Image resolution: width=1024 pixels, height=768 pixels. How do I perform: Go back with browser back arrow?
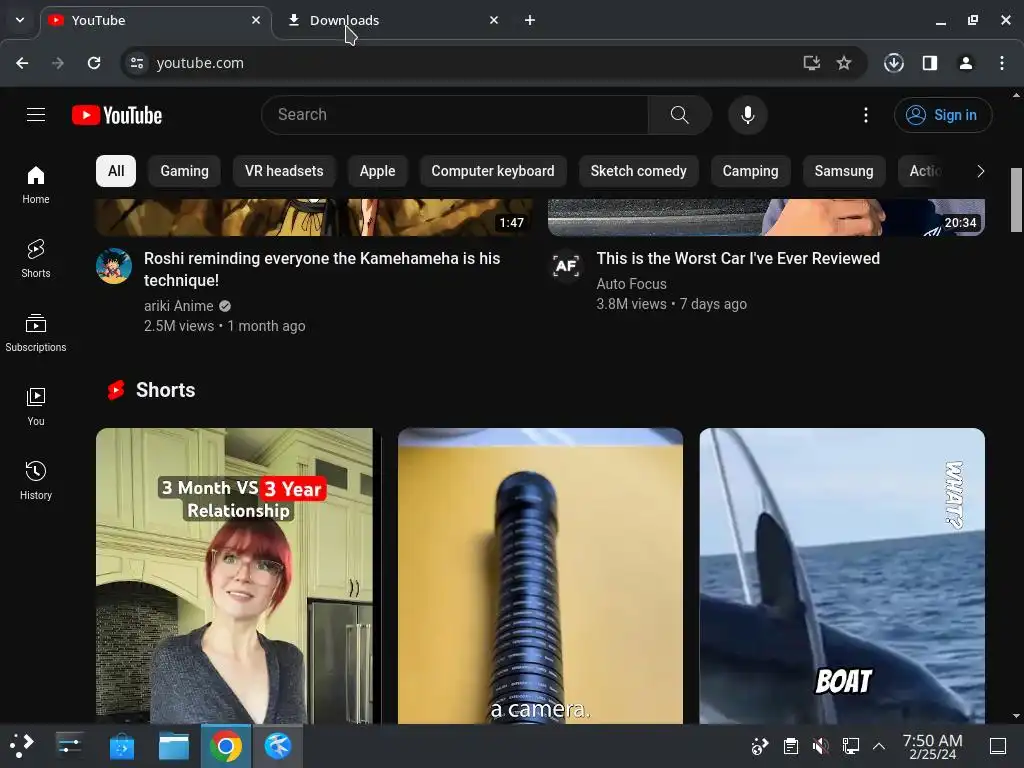(22, 63)
